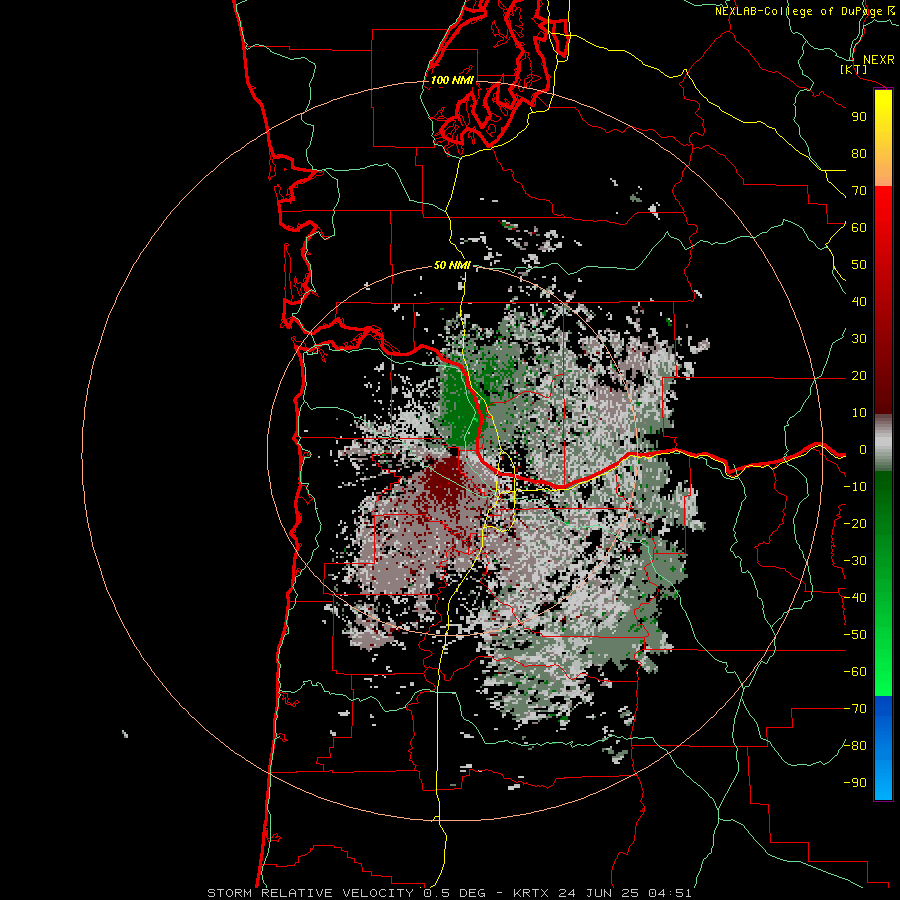Click the 50 NMI range ring label
This screenshot has height=900, width=900.
[452, 265]
